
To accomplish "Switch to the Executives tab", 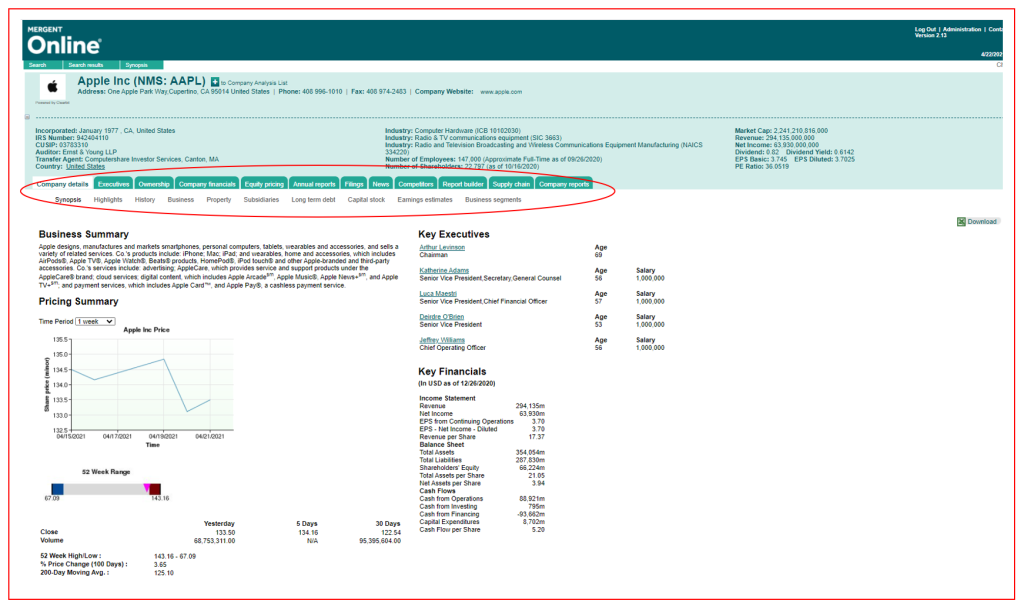I will click(x=114, y=184).
